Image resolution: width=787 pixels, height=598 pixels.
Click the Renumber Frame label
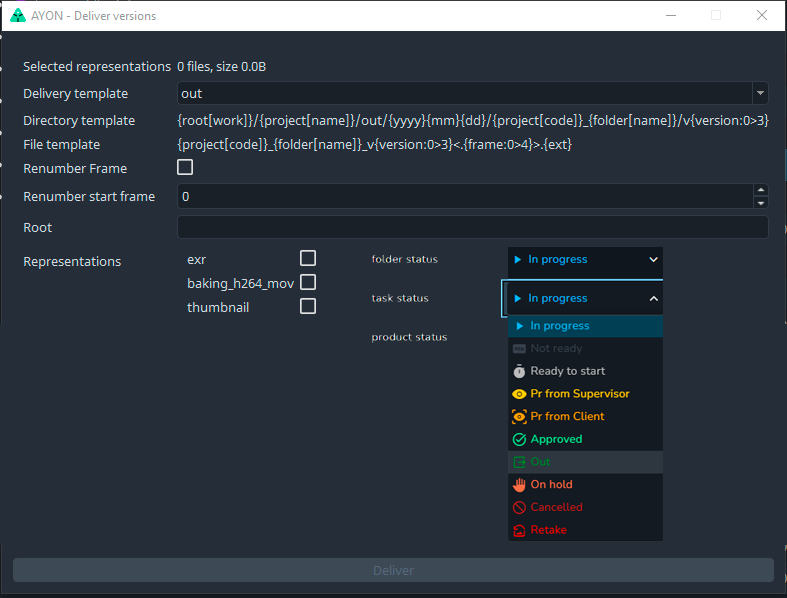(x=75, y=169)
